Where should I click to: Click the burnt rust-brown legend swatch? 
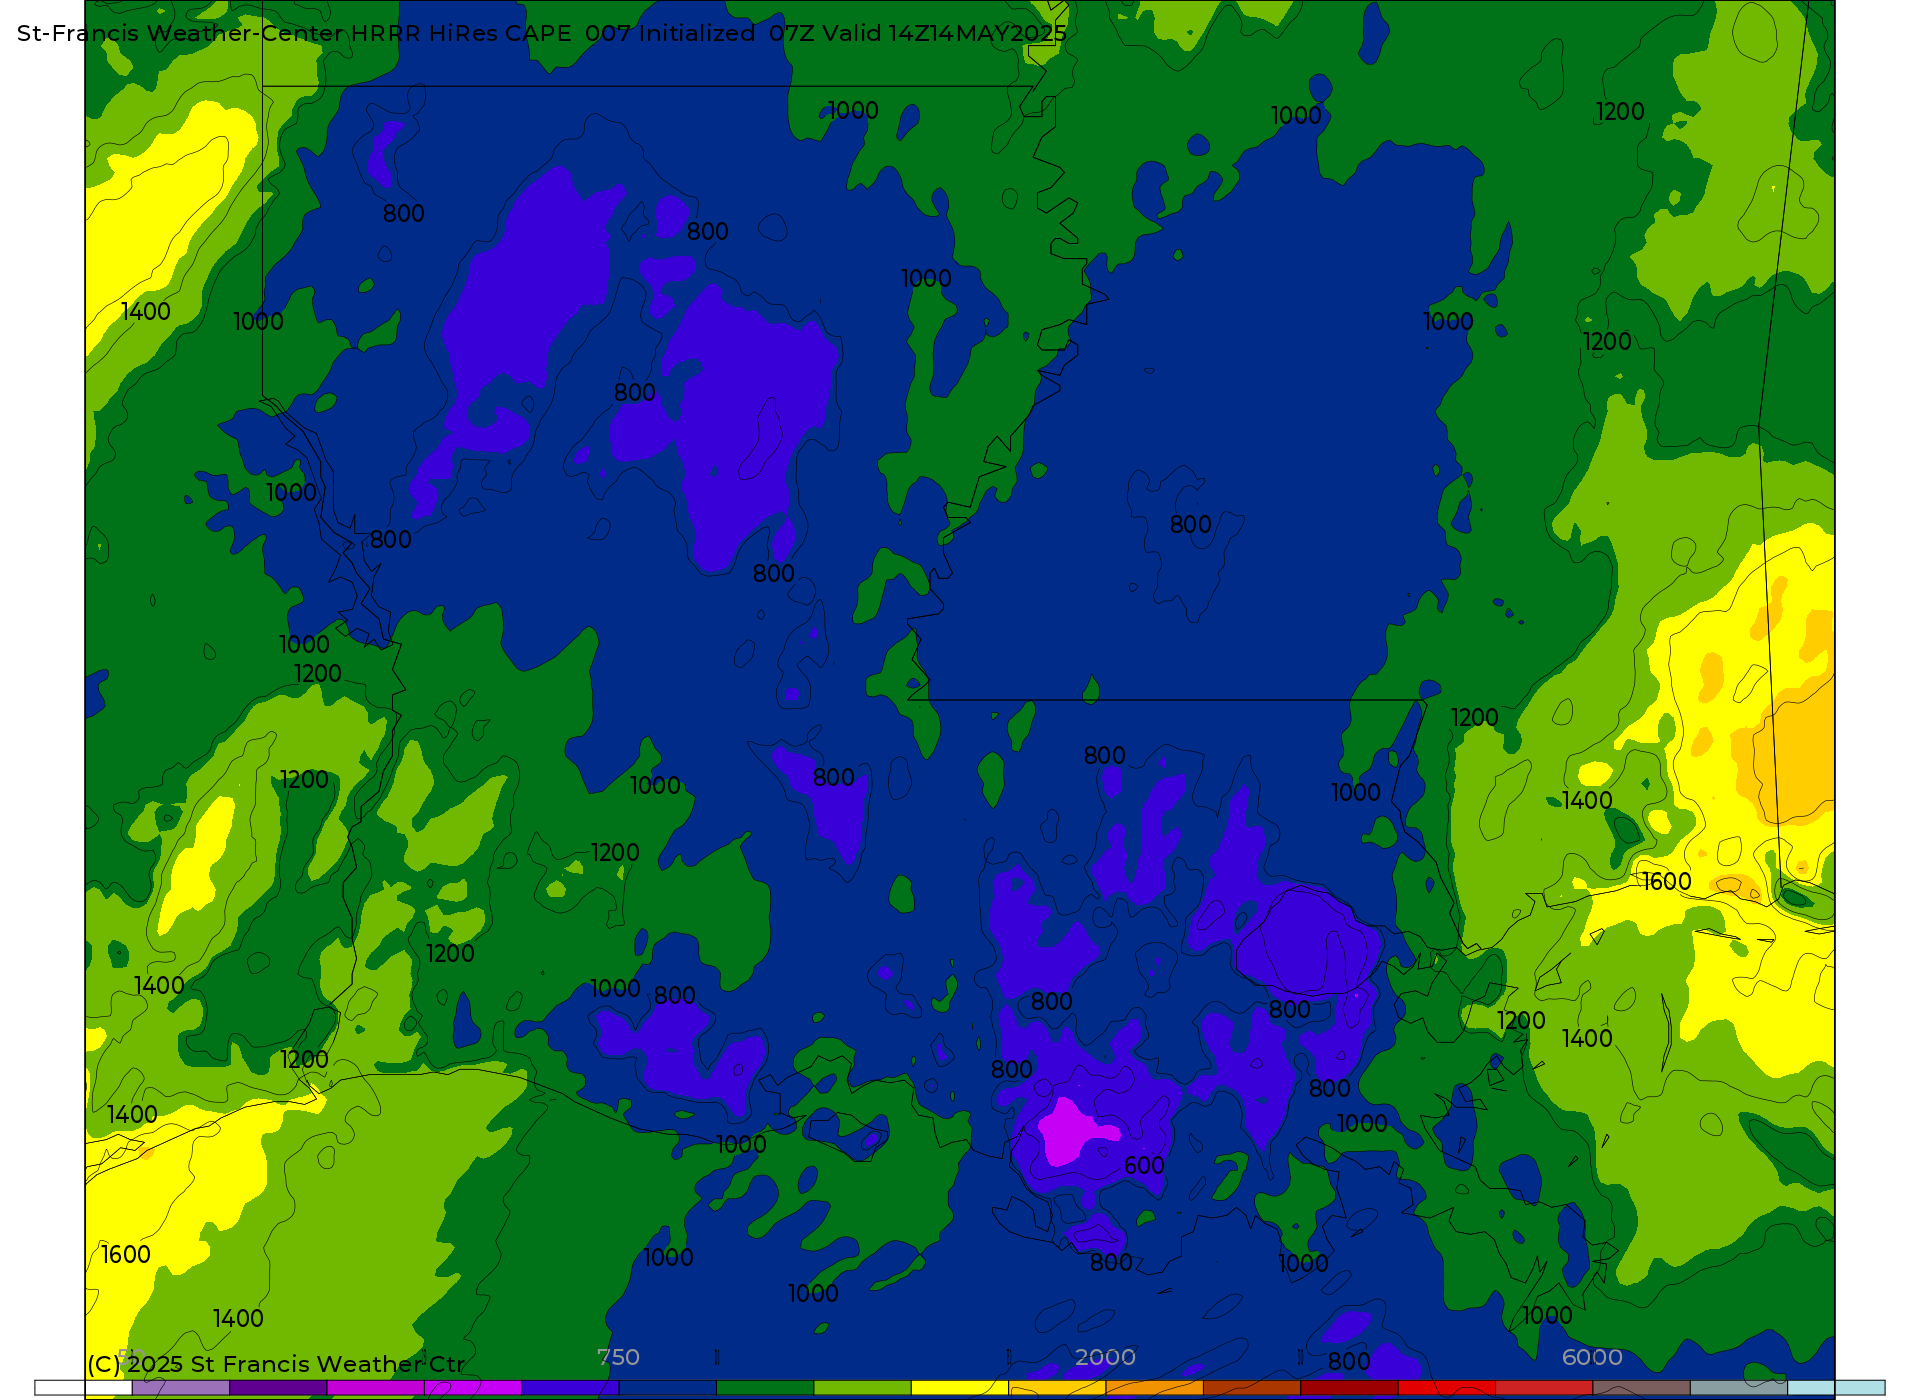[1251, 1388]
